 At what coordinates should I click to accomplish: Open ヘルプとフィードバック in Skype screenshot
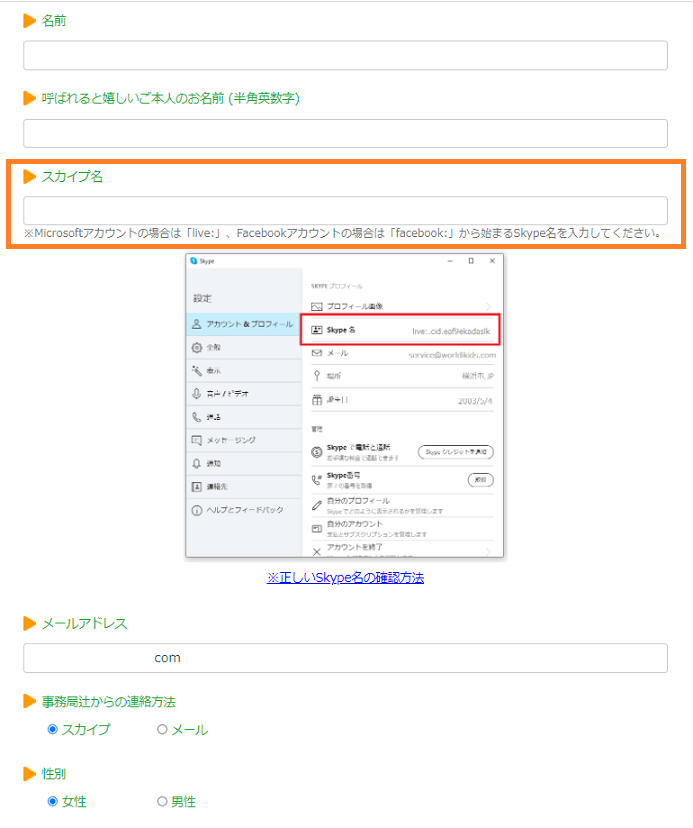pos(244,510)
